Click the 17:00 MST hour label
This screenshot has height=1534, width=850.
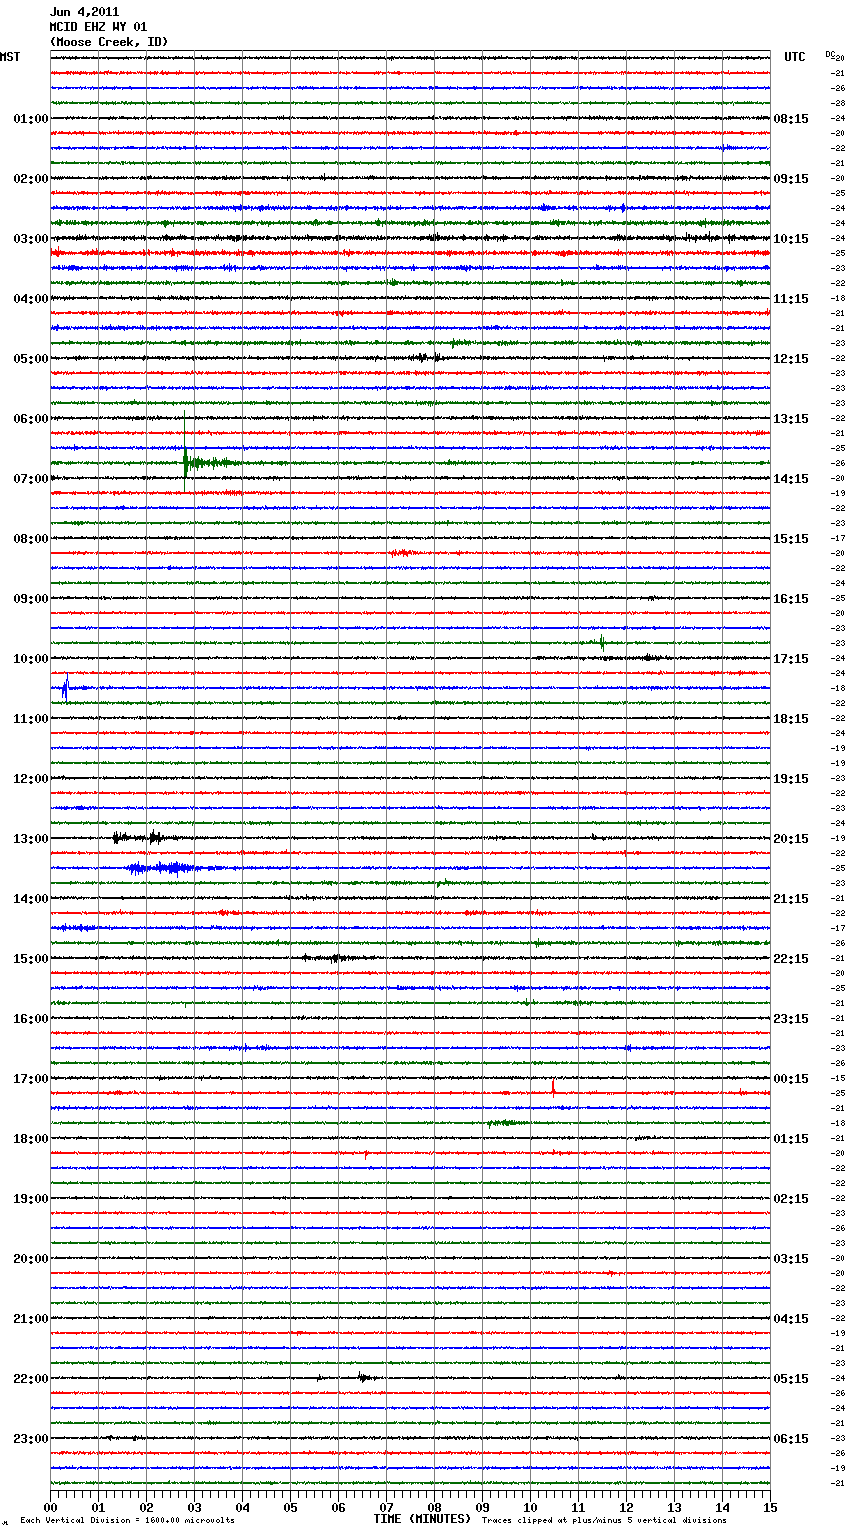click(31, 1079)
